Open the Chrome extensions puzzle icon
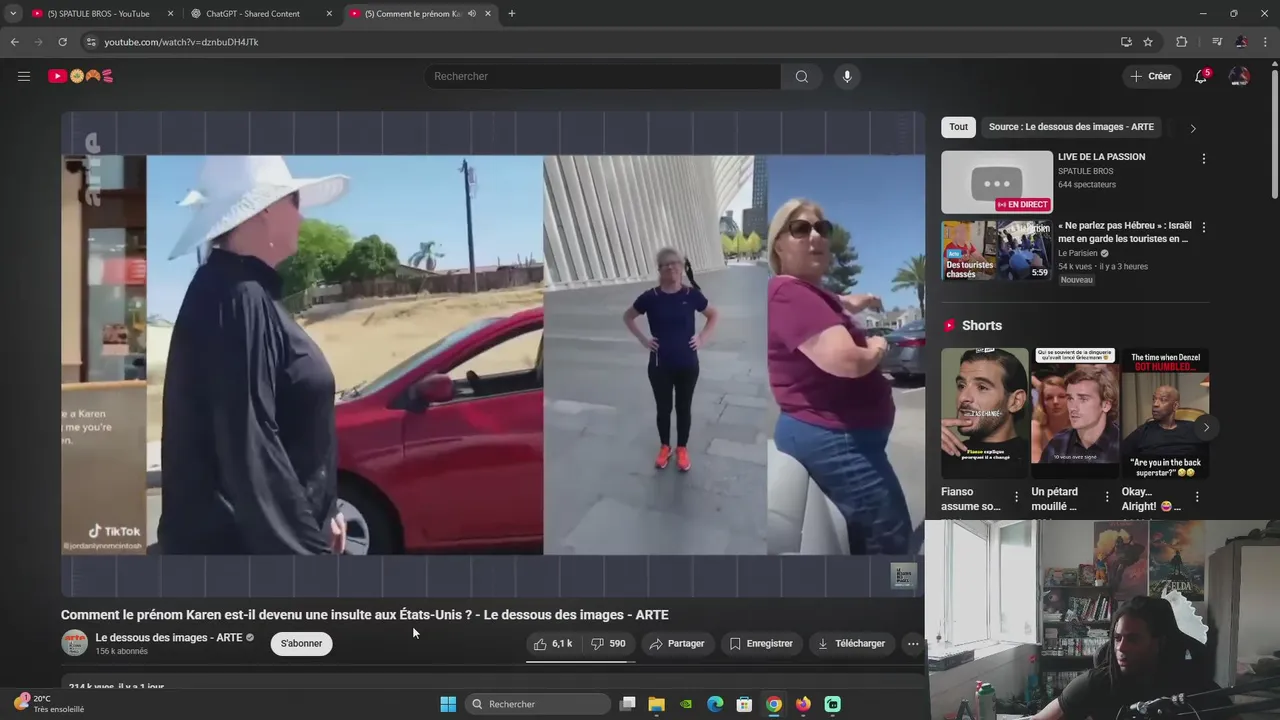 1181,42
